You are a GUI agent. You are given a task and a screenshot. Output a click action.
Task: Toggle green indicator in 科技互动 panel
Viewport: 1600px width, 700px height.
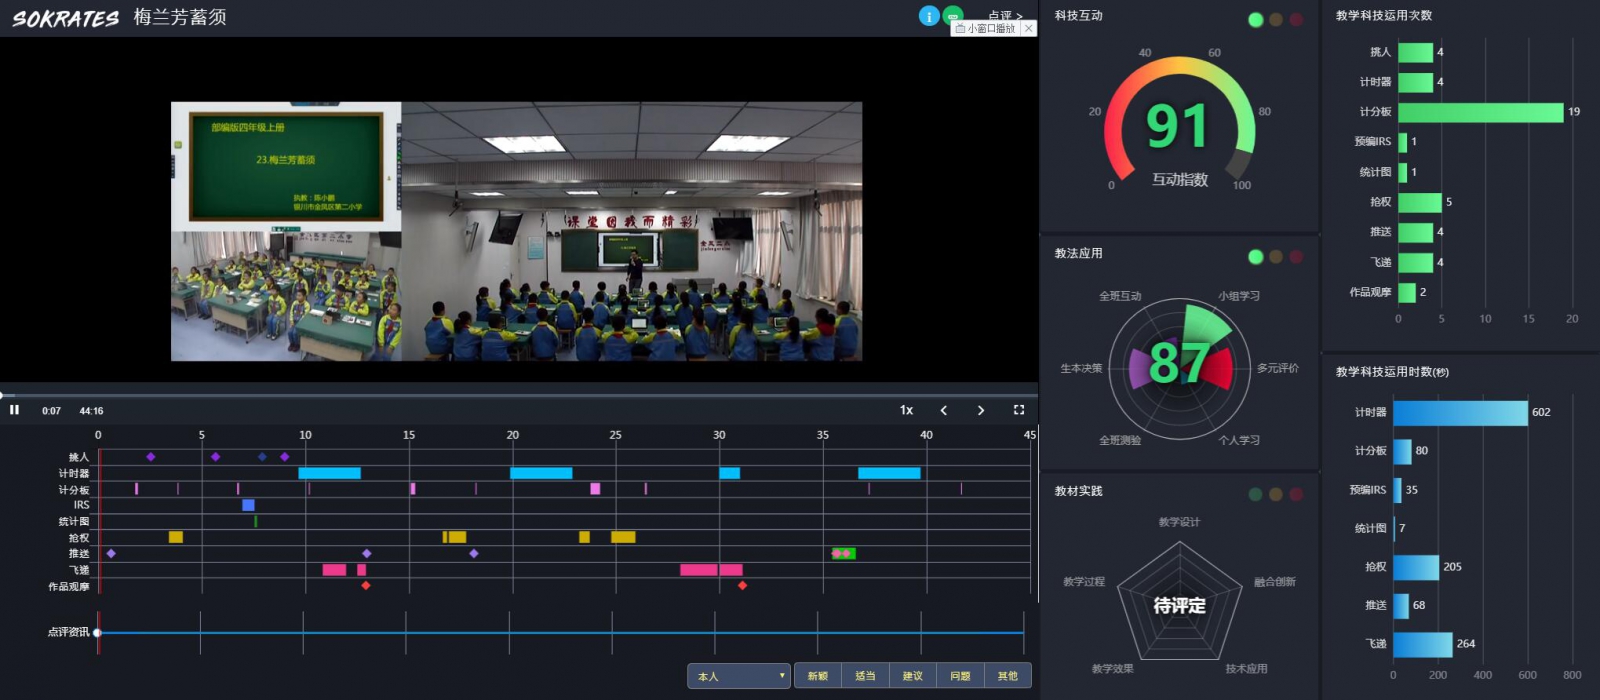pyautogui.click(x=1255, y=20)
